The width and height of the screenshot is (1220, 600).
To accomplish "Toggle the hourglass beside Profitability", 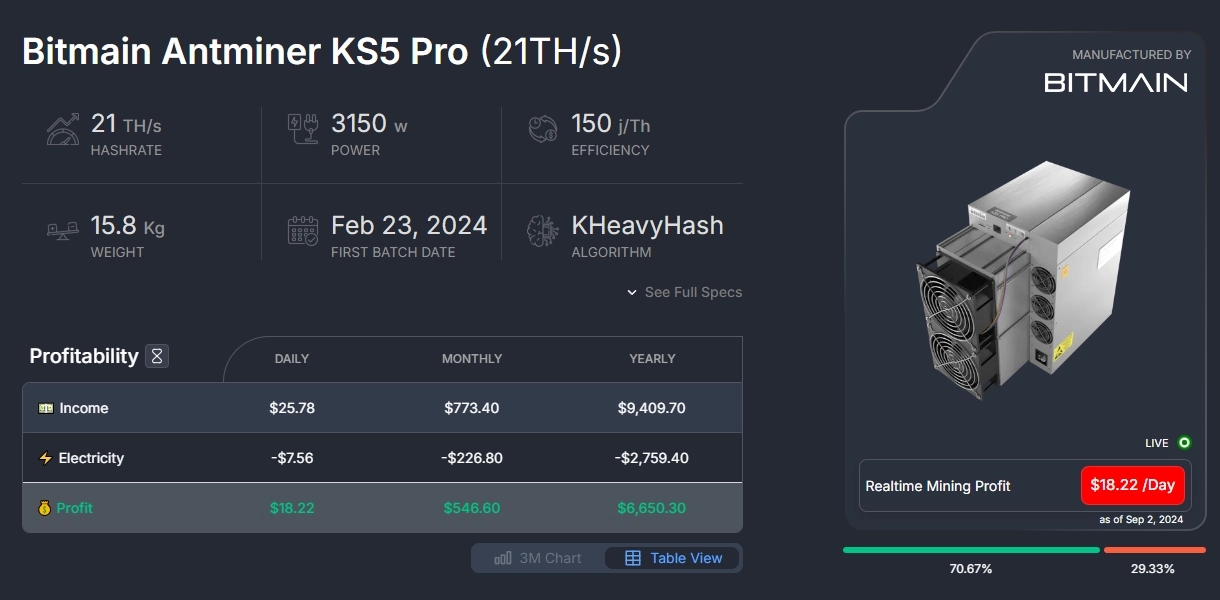I will tap(156, 355).
